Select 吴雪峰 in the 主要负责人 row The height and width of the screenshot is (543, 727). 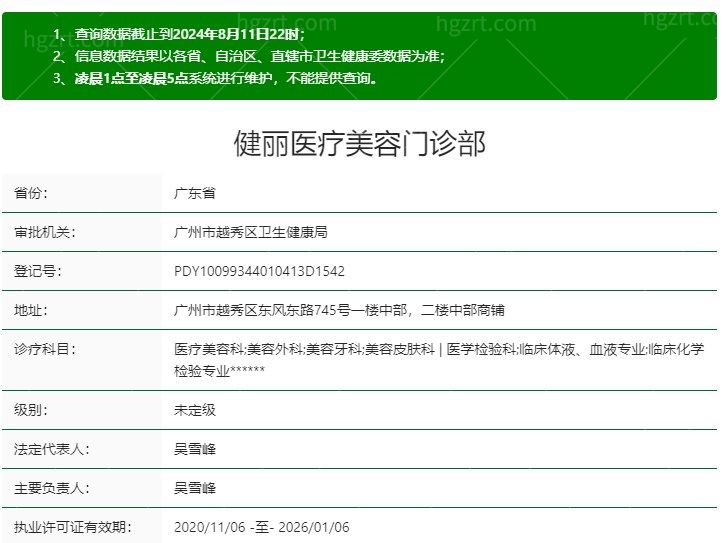195,488
